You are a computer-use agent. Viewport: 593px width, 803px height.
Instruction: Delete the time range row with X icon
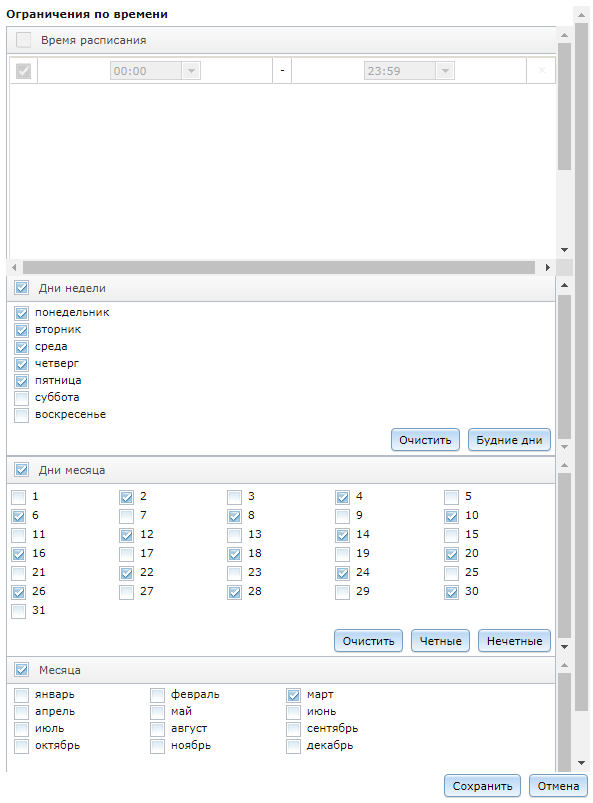pos(542,70)
